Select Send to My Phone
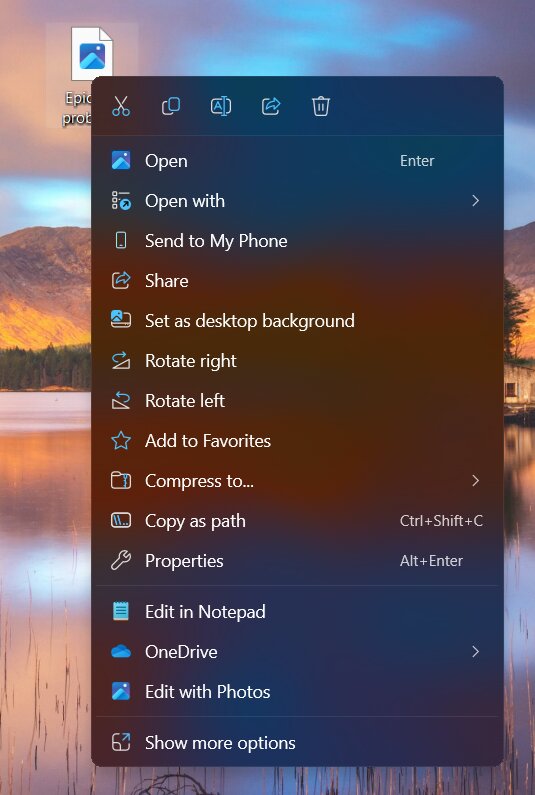This screenshot has width=535, height=795. pos(297,240)
